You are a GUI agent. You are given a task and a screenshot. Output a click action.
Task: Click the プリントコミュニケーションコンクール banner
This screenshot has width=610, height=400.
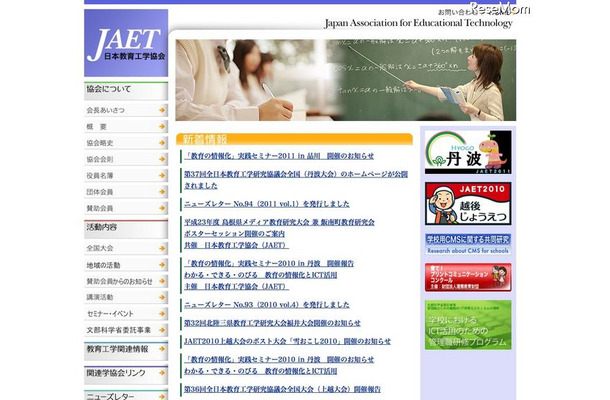468,277
